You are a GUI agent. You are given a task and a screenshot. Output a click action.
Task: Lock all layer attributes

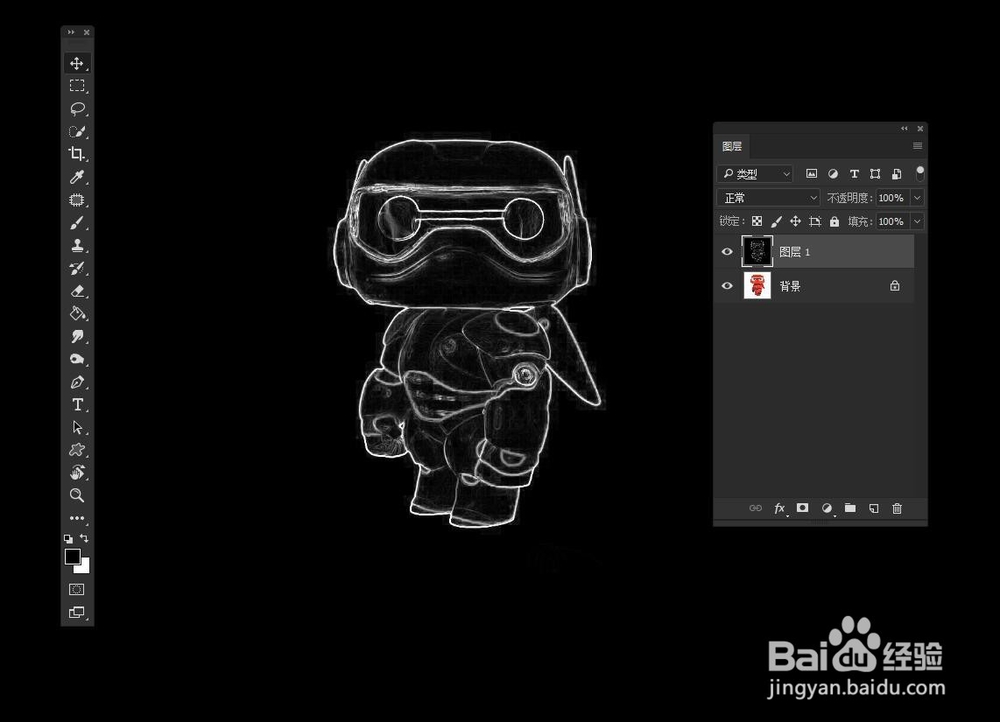834,221
